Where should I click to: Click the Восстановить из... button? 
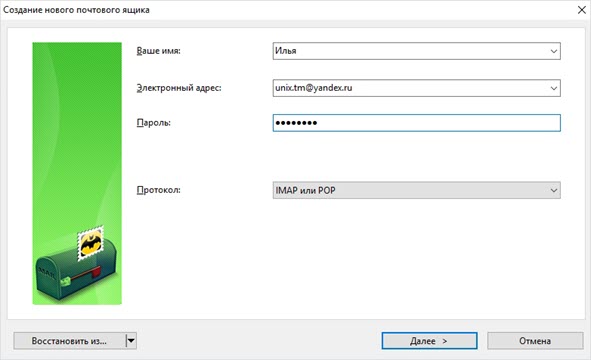pos(69,341)
